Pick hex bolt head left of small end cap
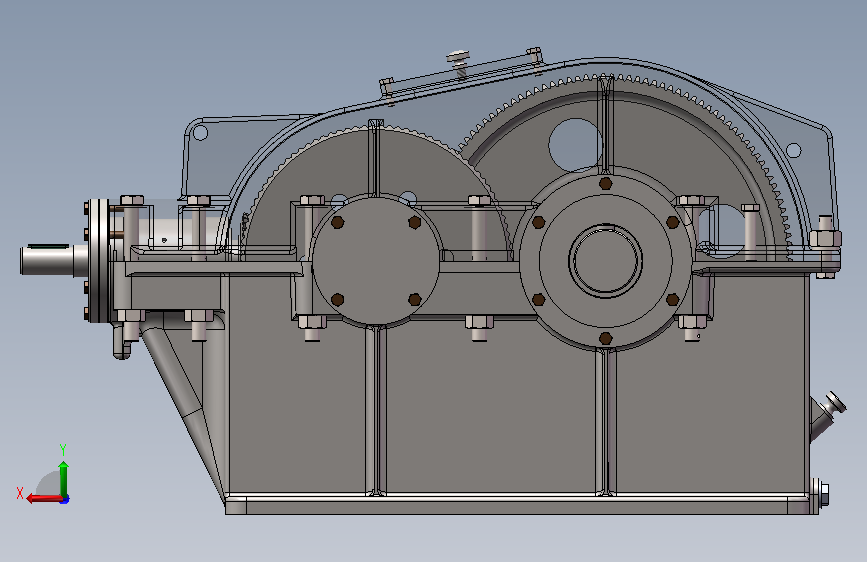Screen dimensions: 867x562 [312, 200]
